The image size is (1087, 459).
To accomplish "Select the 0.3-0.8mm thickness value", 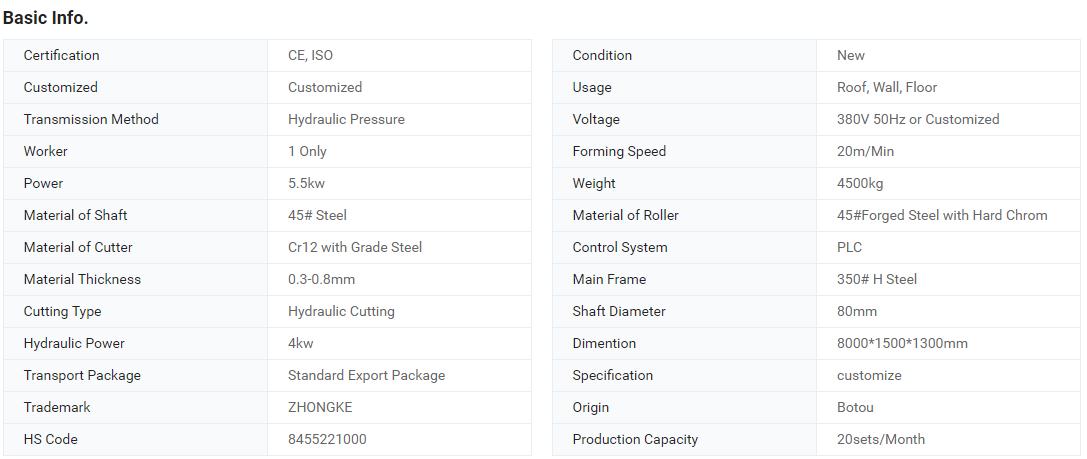I will pos(322,279).
